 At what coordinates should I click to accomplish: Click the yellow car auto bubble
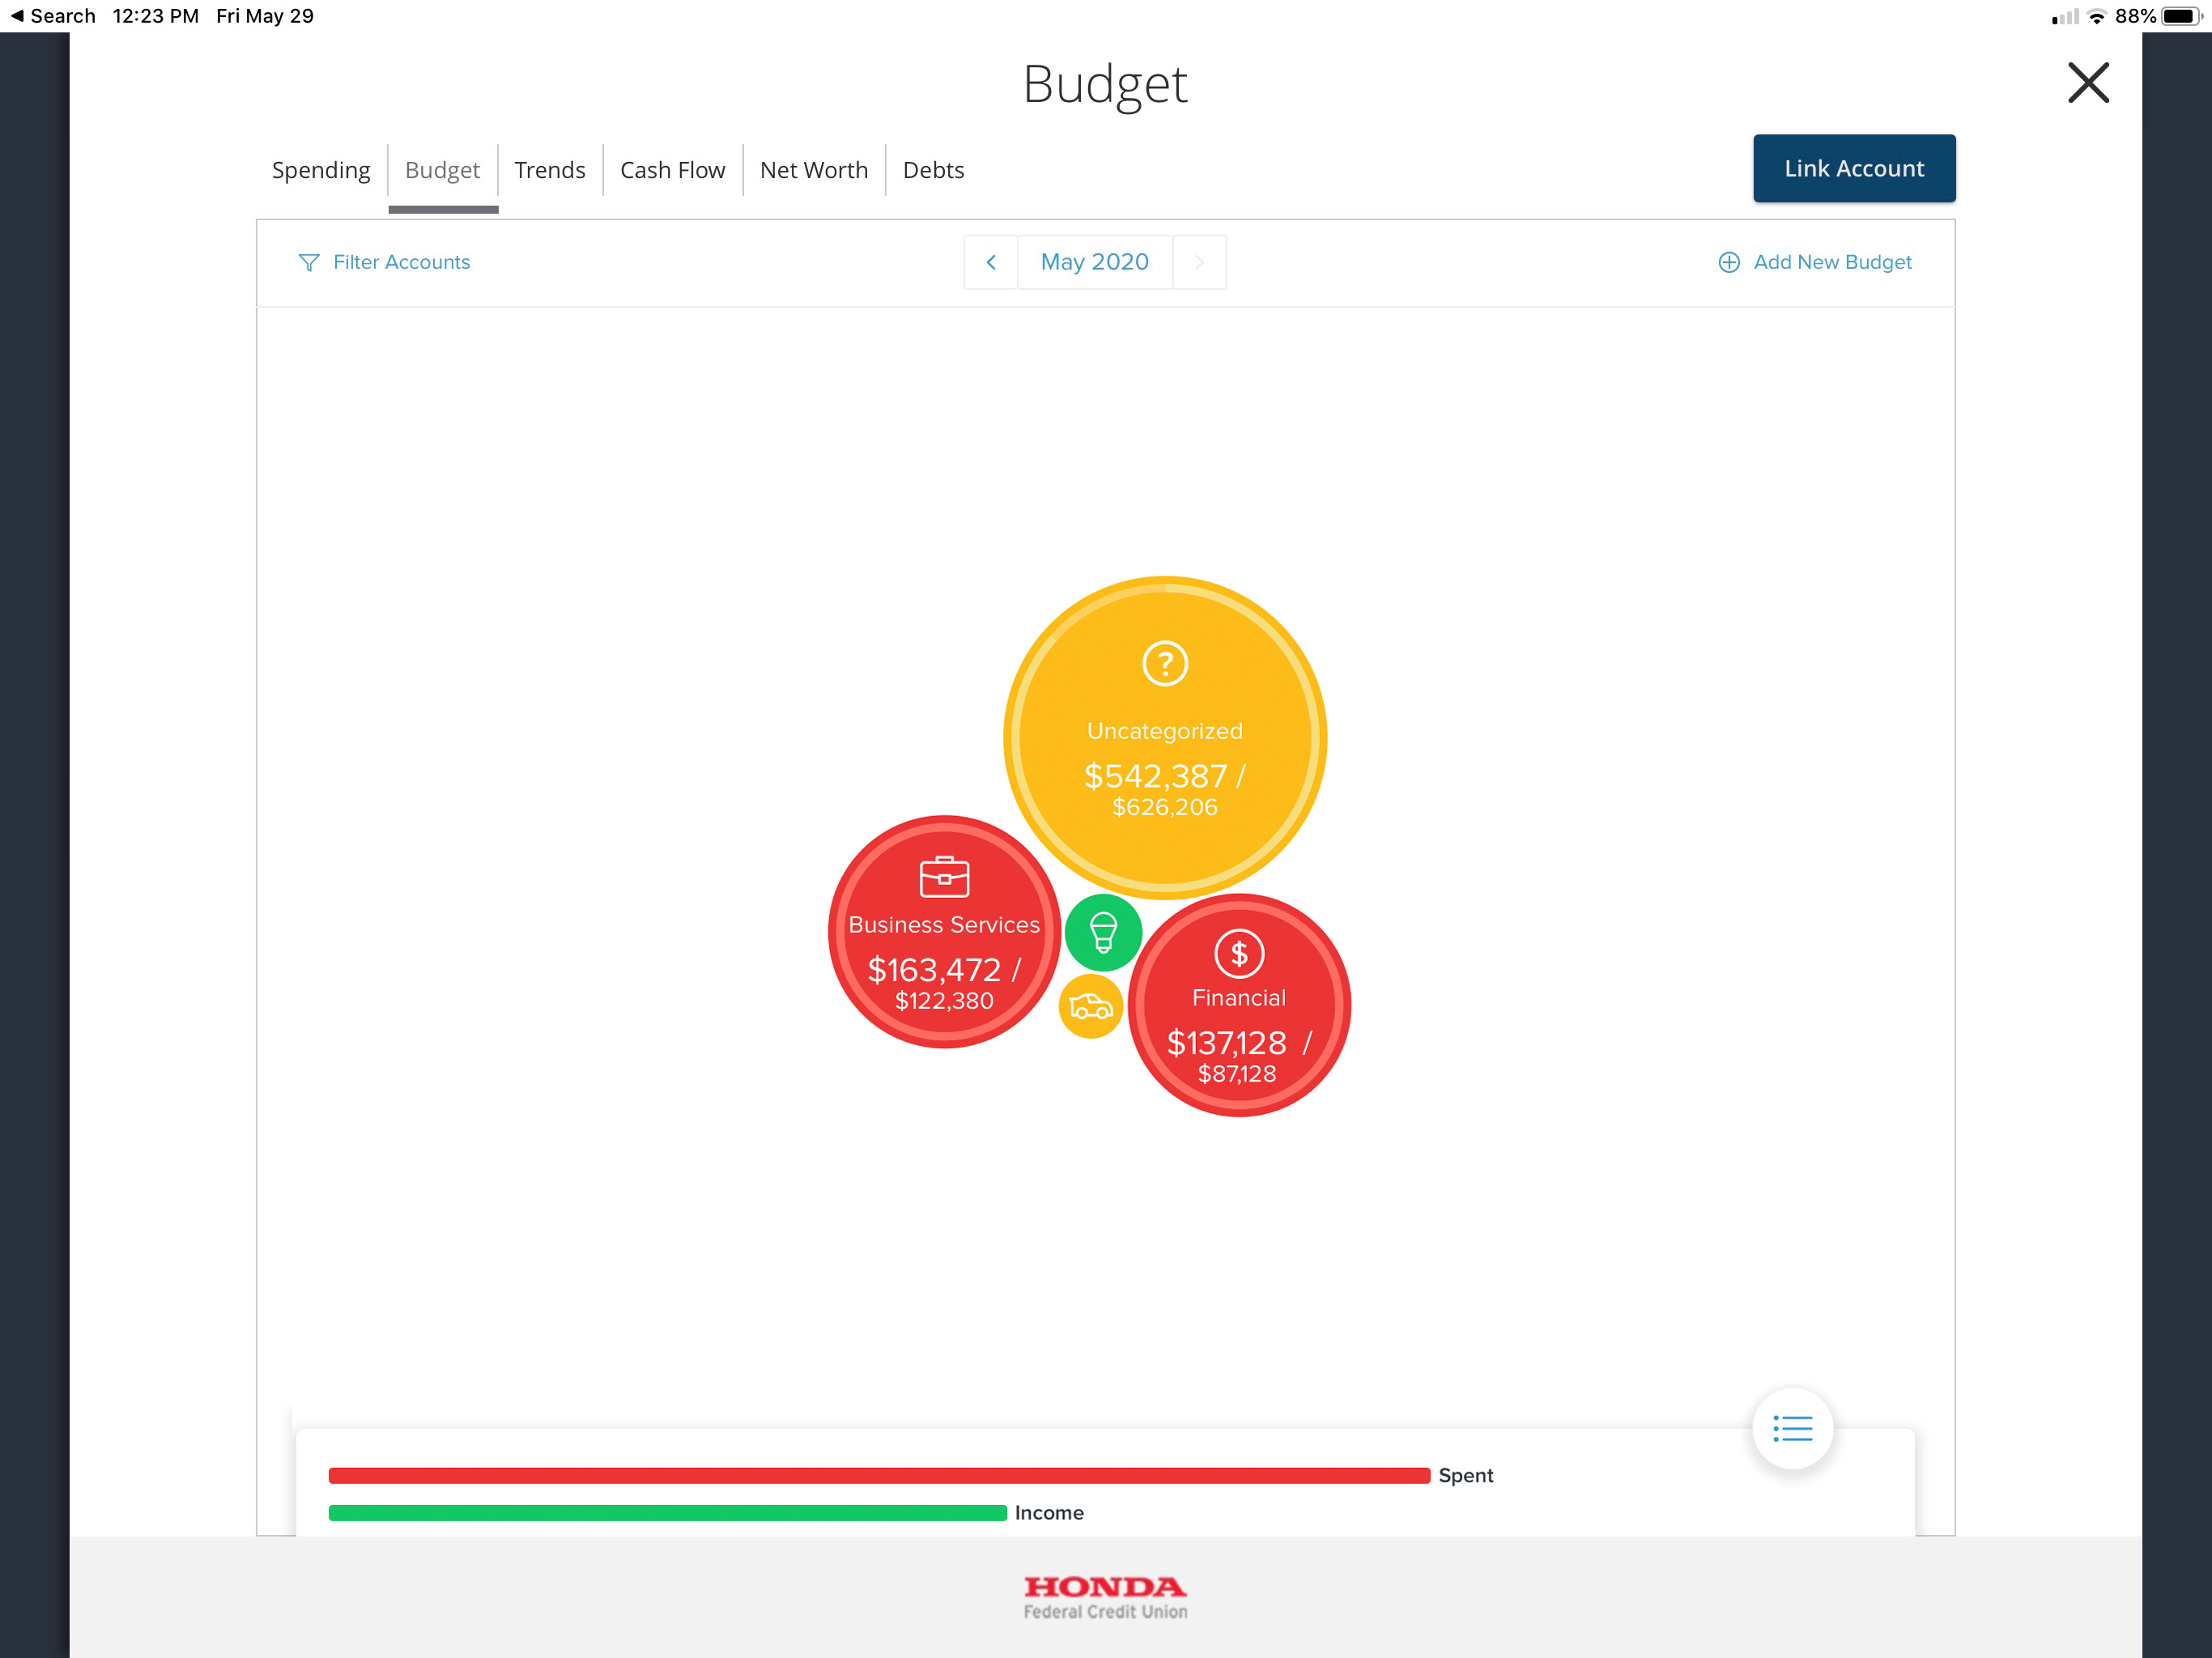coord(1090,1006)
